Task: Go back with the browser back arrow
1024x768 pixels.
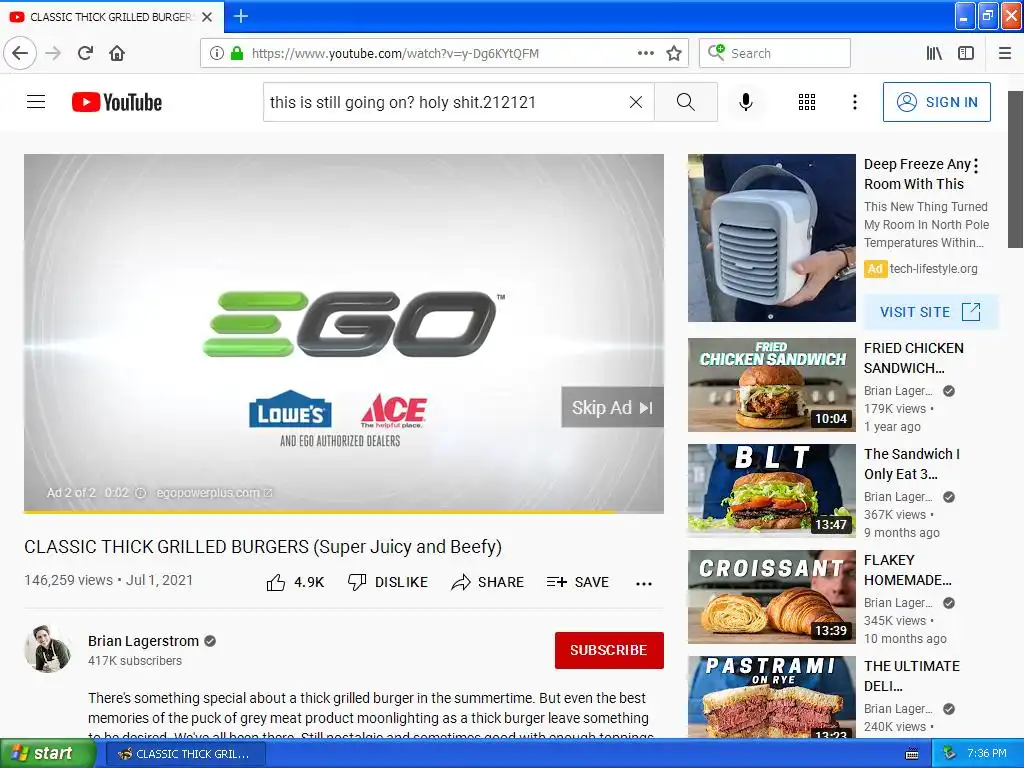Action: click(x=20, y=53)
